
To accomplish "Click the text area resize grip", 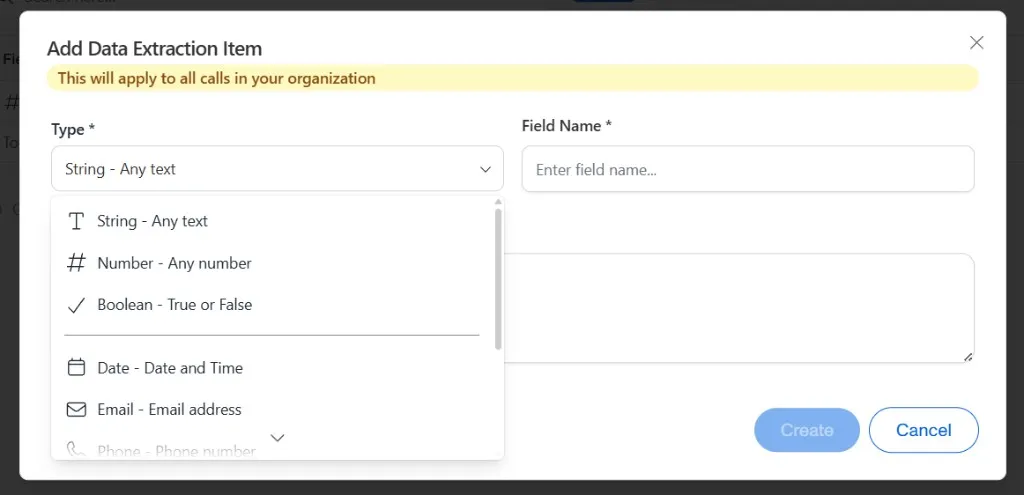I will (968, 357).
